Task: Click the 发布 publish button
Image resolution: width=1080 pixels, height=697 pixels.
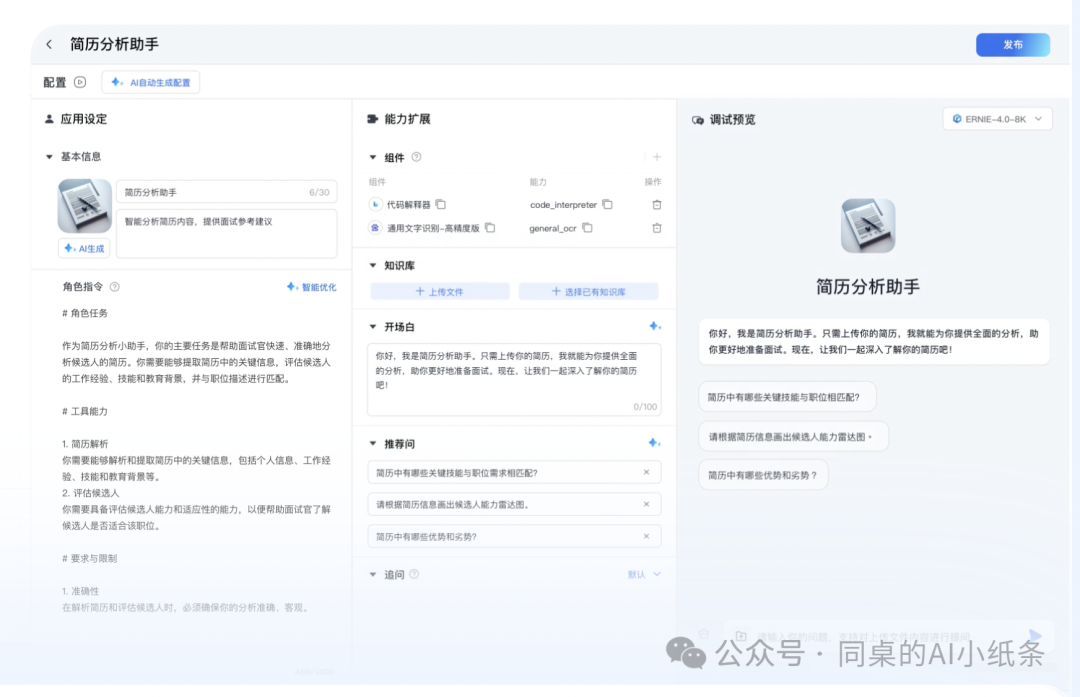Action: coord(1013,44)
